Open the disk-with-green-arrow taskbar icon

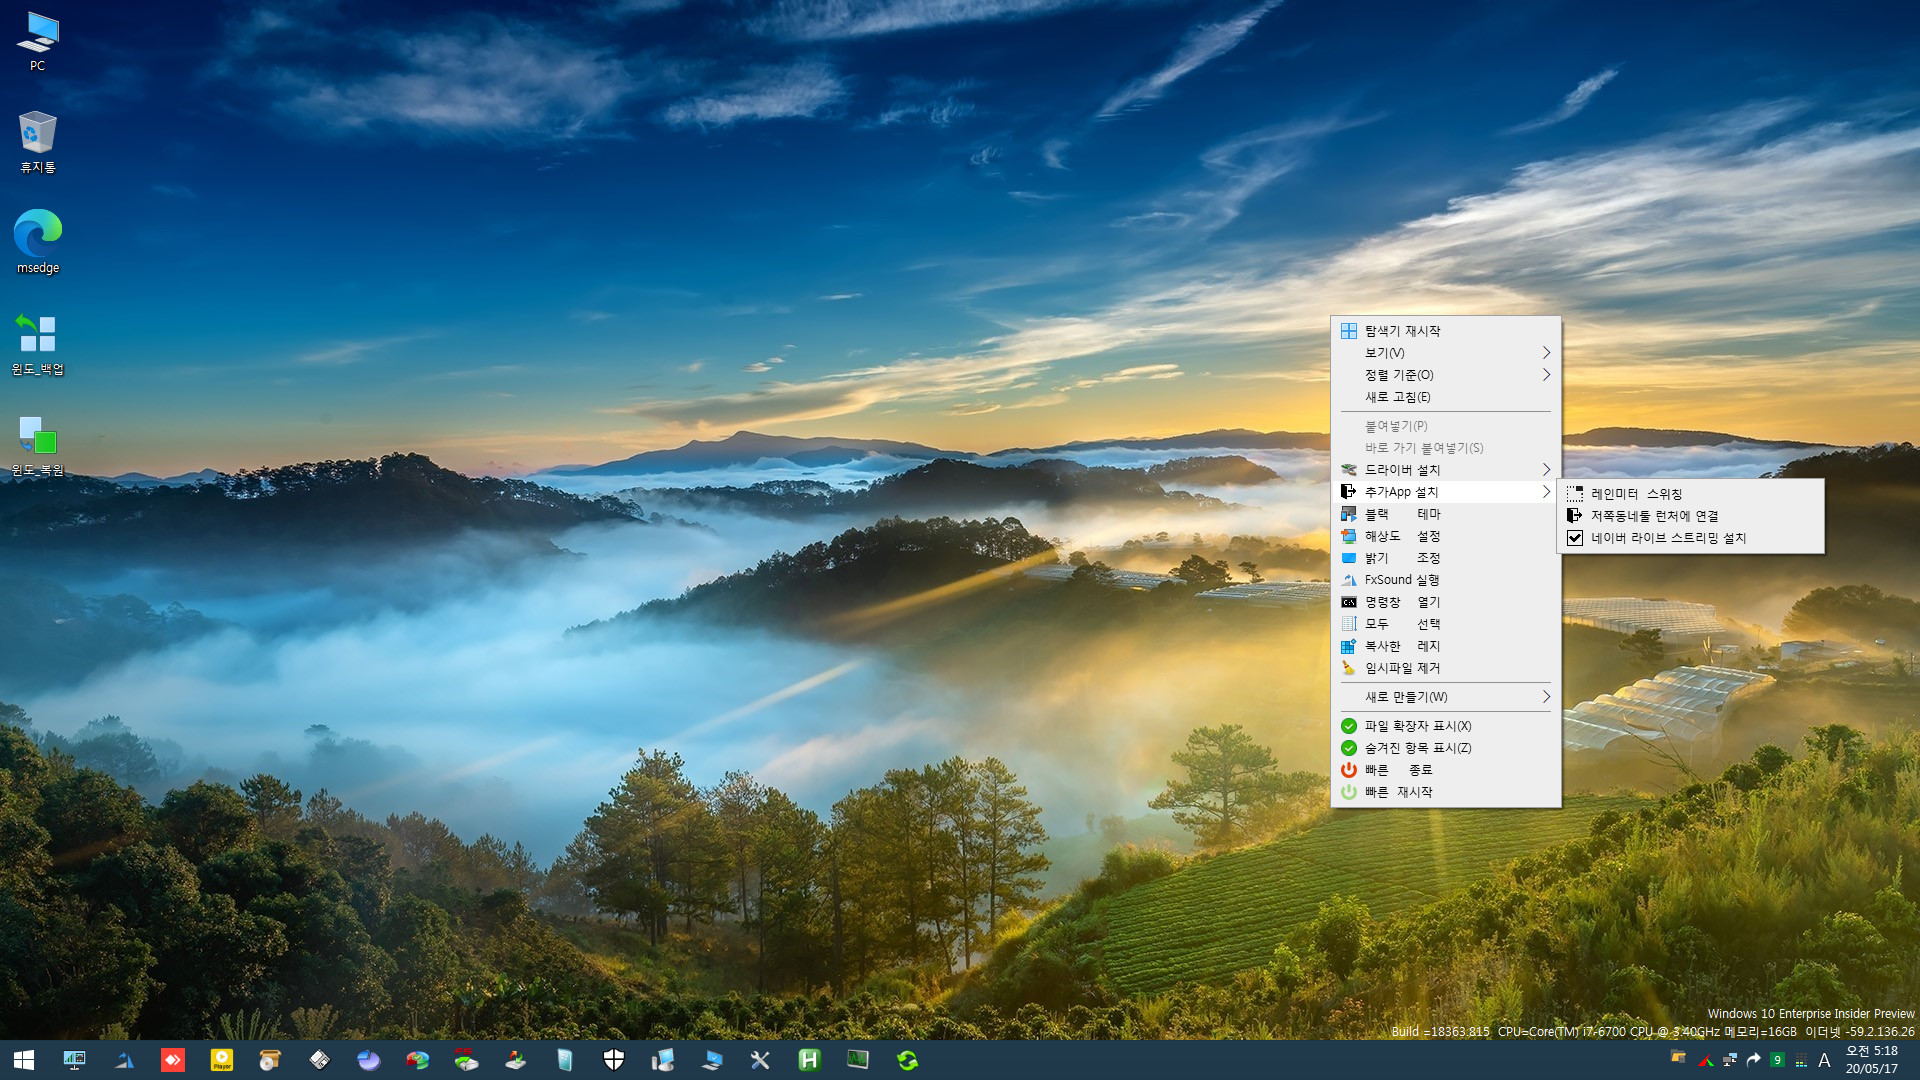(516, 1060)
